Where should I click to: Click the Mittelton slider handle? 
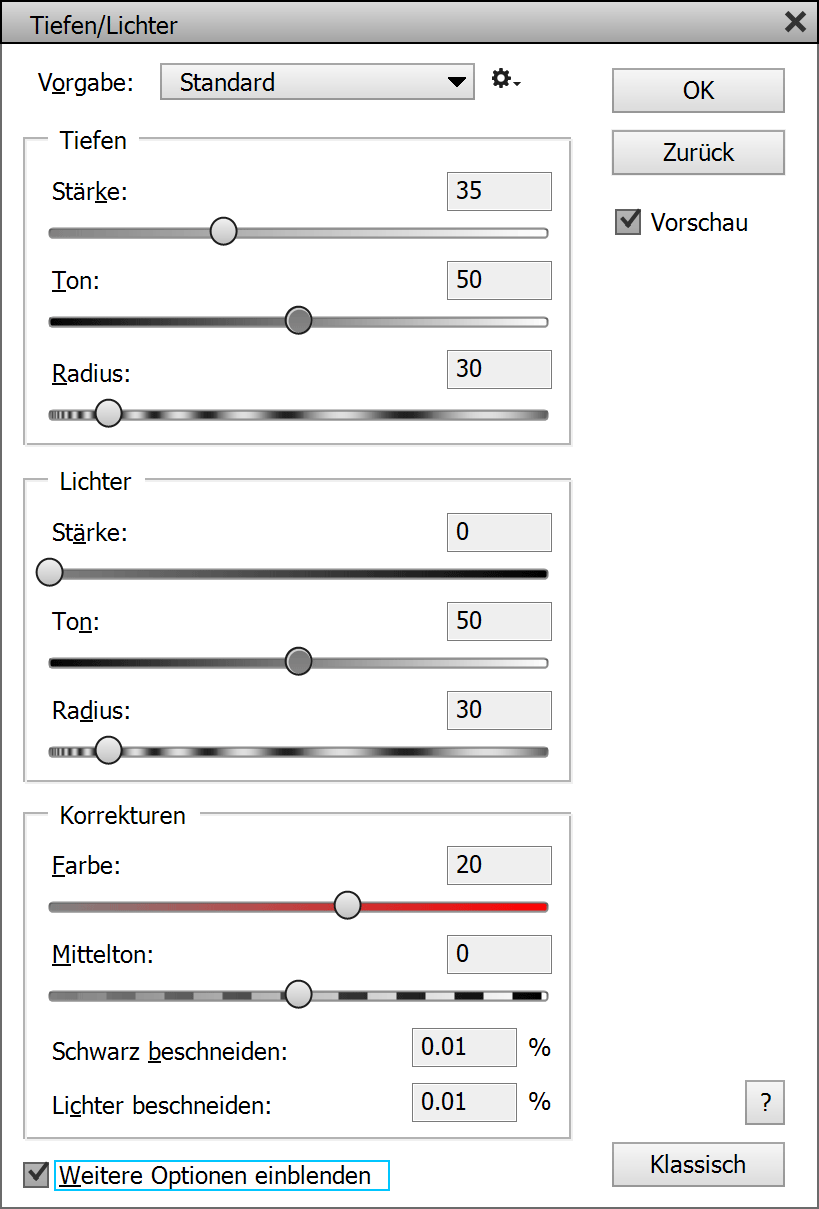click(x=298, y=994)
